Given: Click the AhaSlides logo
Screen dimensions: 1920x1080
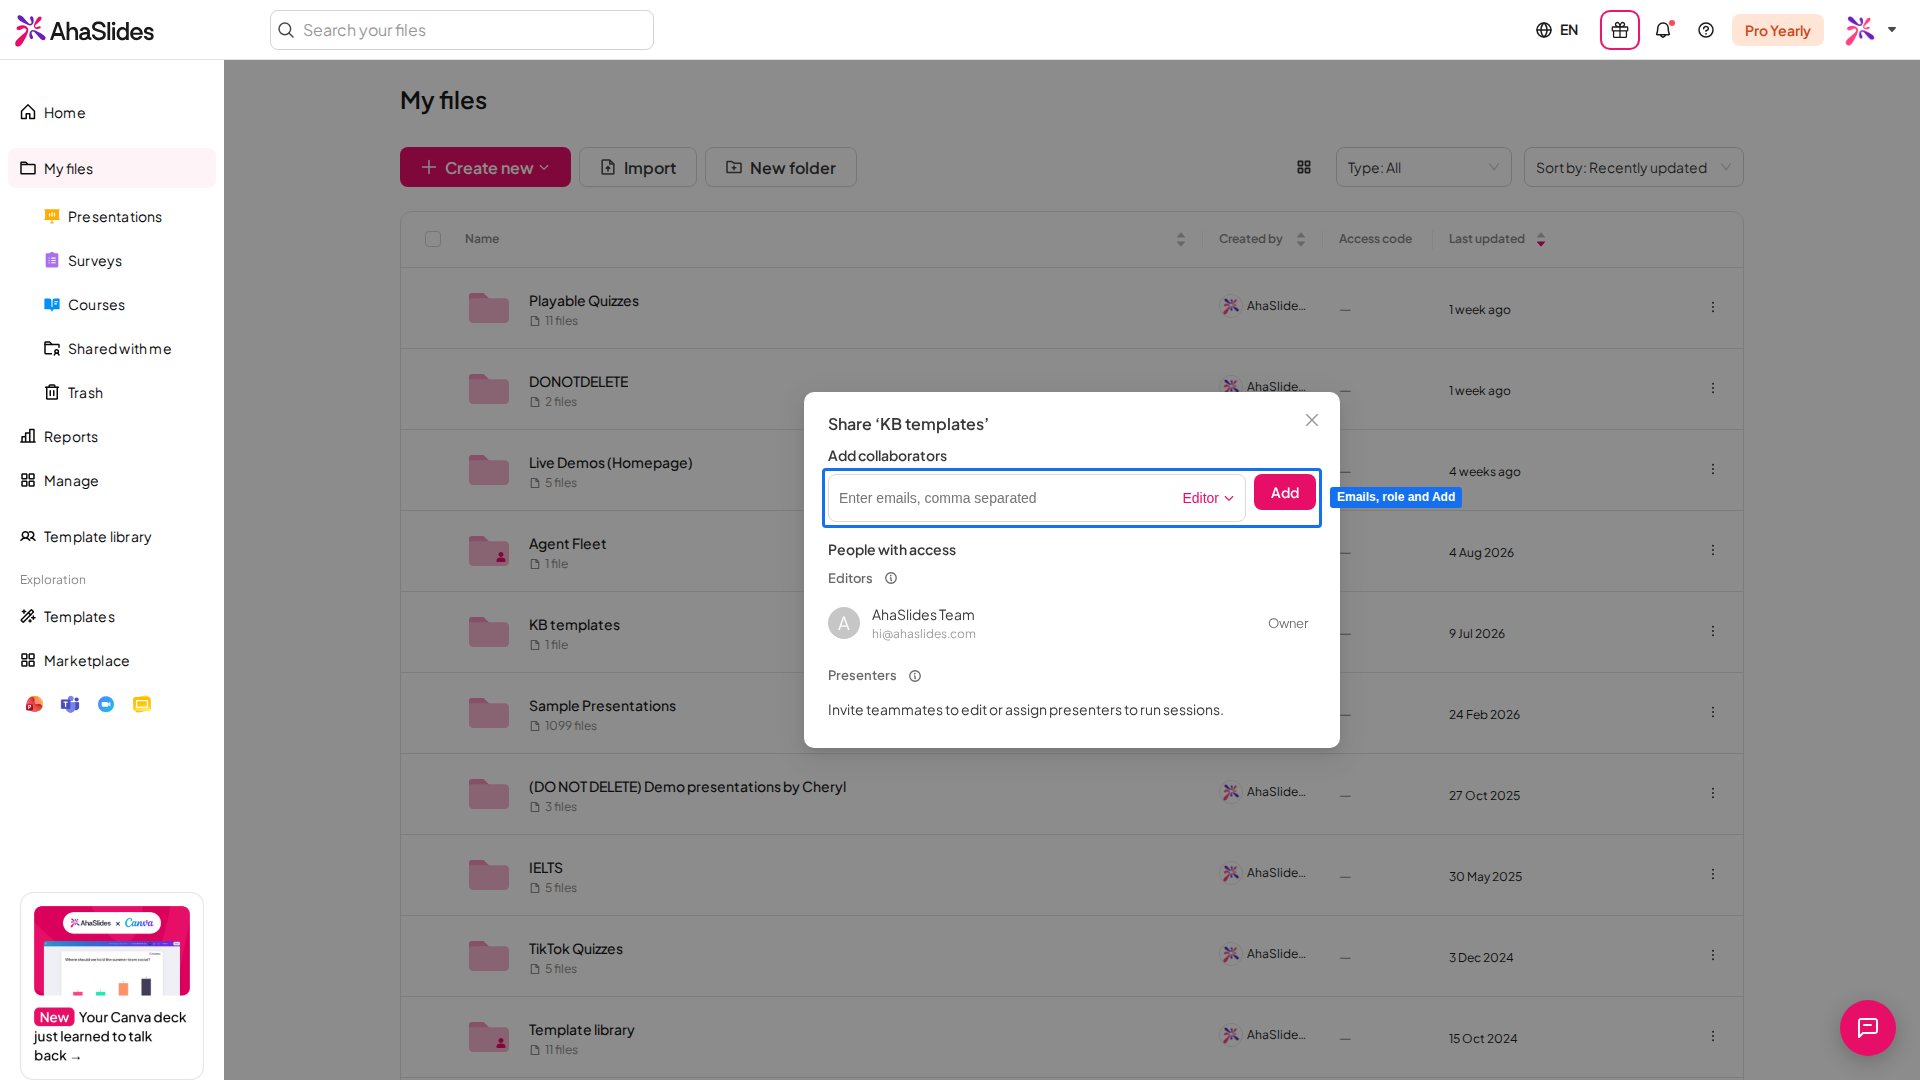Looking at the screenshot, I should [x=84, y=30].
